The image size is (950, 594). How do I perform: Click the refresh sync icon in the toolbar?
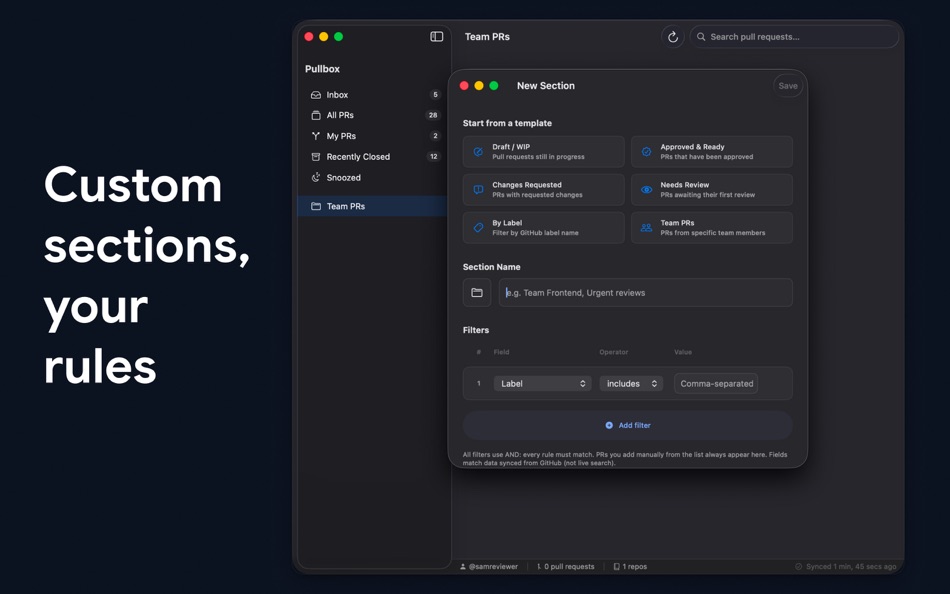pyautogui.click(x=673, y=36)
